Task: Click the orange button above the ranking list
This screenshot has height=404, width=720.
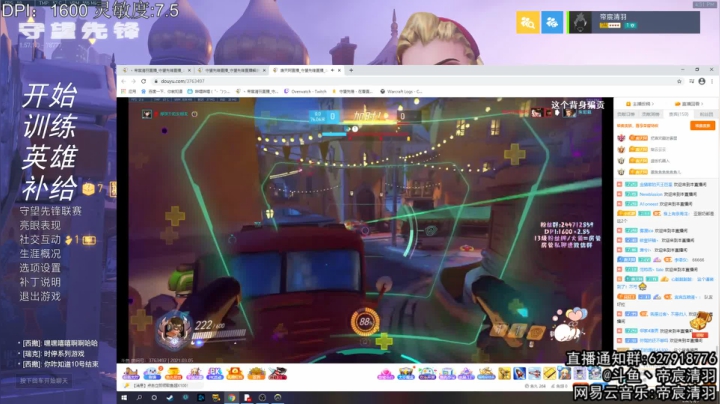Action: point(703,125)
